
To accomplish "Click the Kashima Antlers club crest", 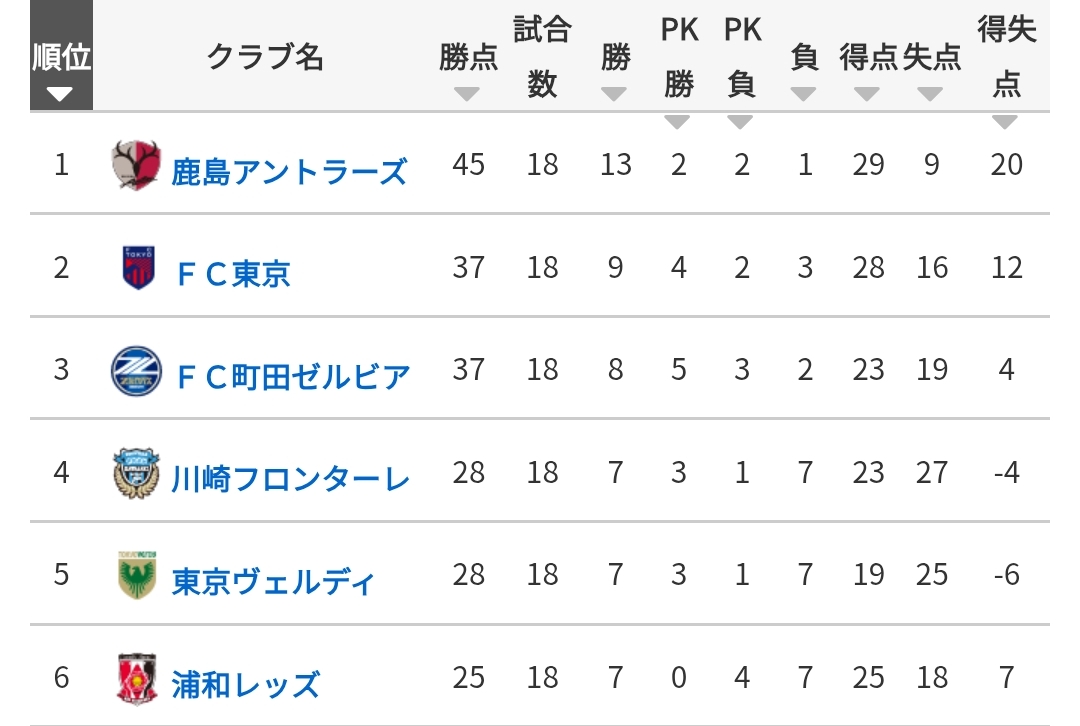I will point(136,165).
